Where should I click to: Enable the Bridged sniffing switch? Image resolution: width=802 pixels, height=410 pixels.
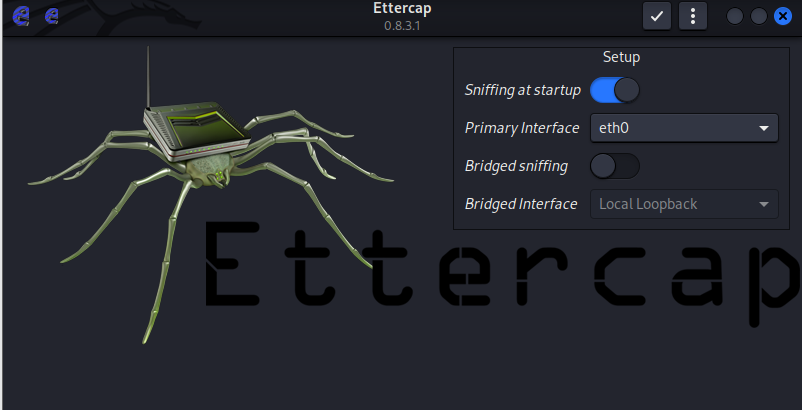coord(614,166)
